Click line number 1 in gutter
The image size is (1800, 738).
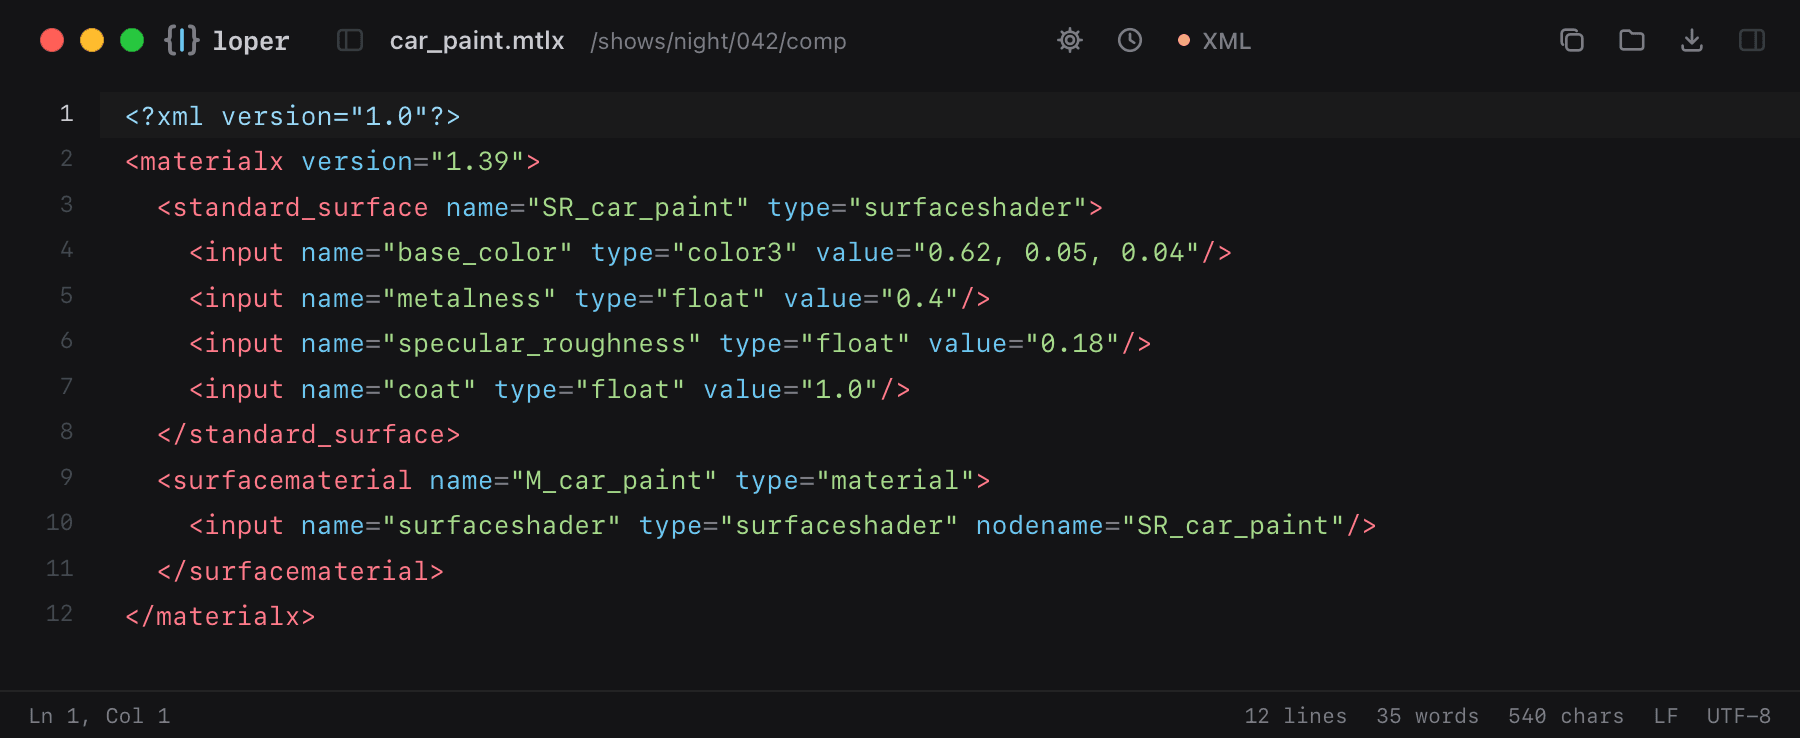click(x=66, y=114)
